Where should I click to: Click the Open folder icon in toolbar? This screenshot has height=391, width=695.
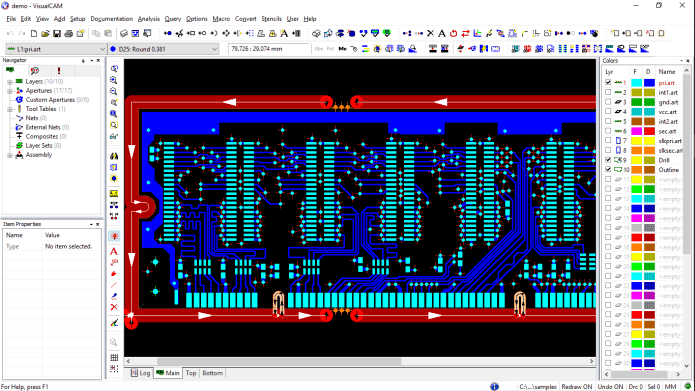45,33
